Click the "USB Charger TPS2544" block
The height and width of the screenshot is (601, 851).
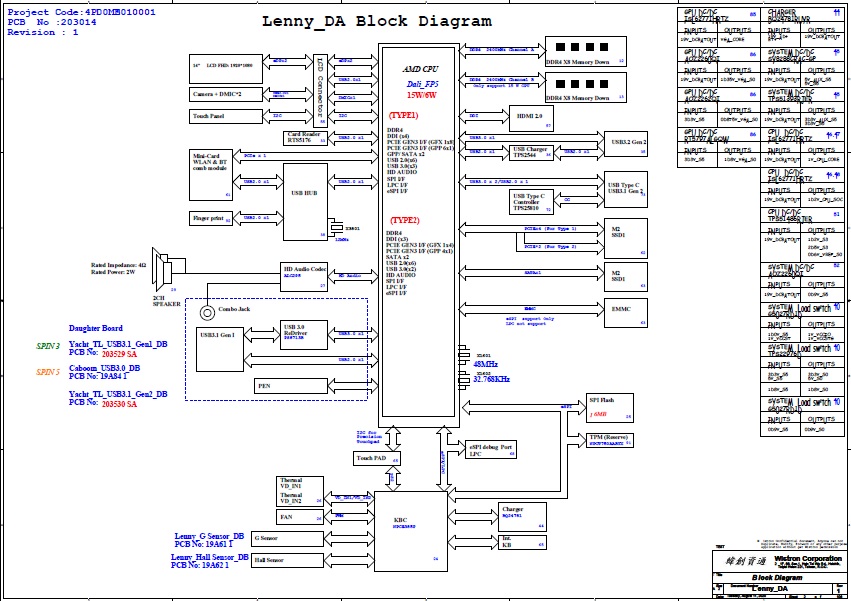click(x=531, y=152)
